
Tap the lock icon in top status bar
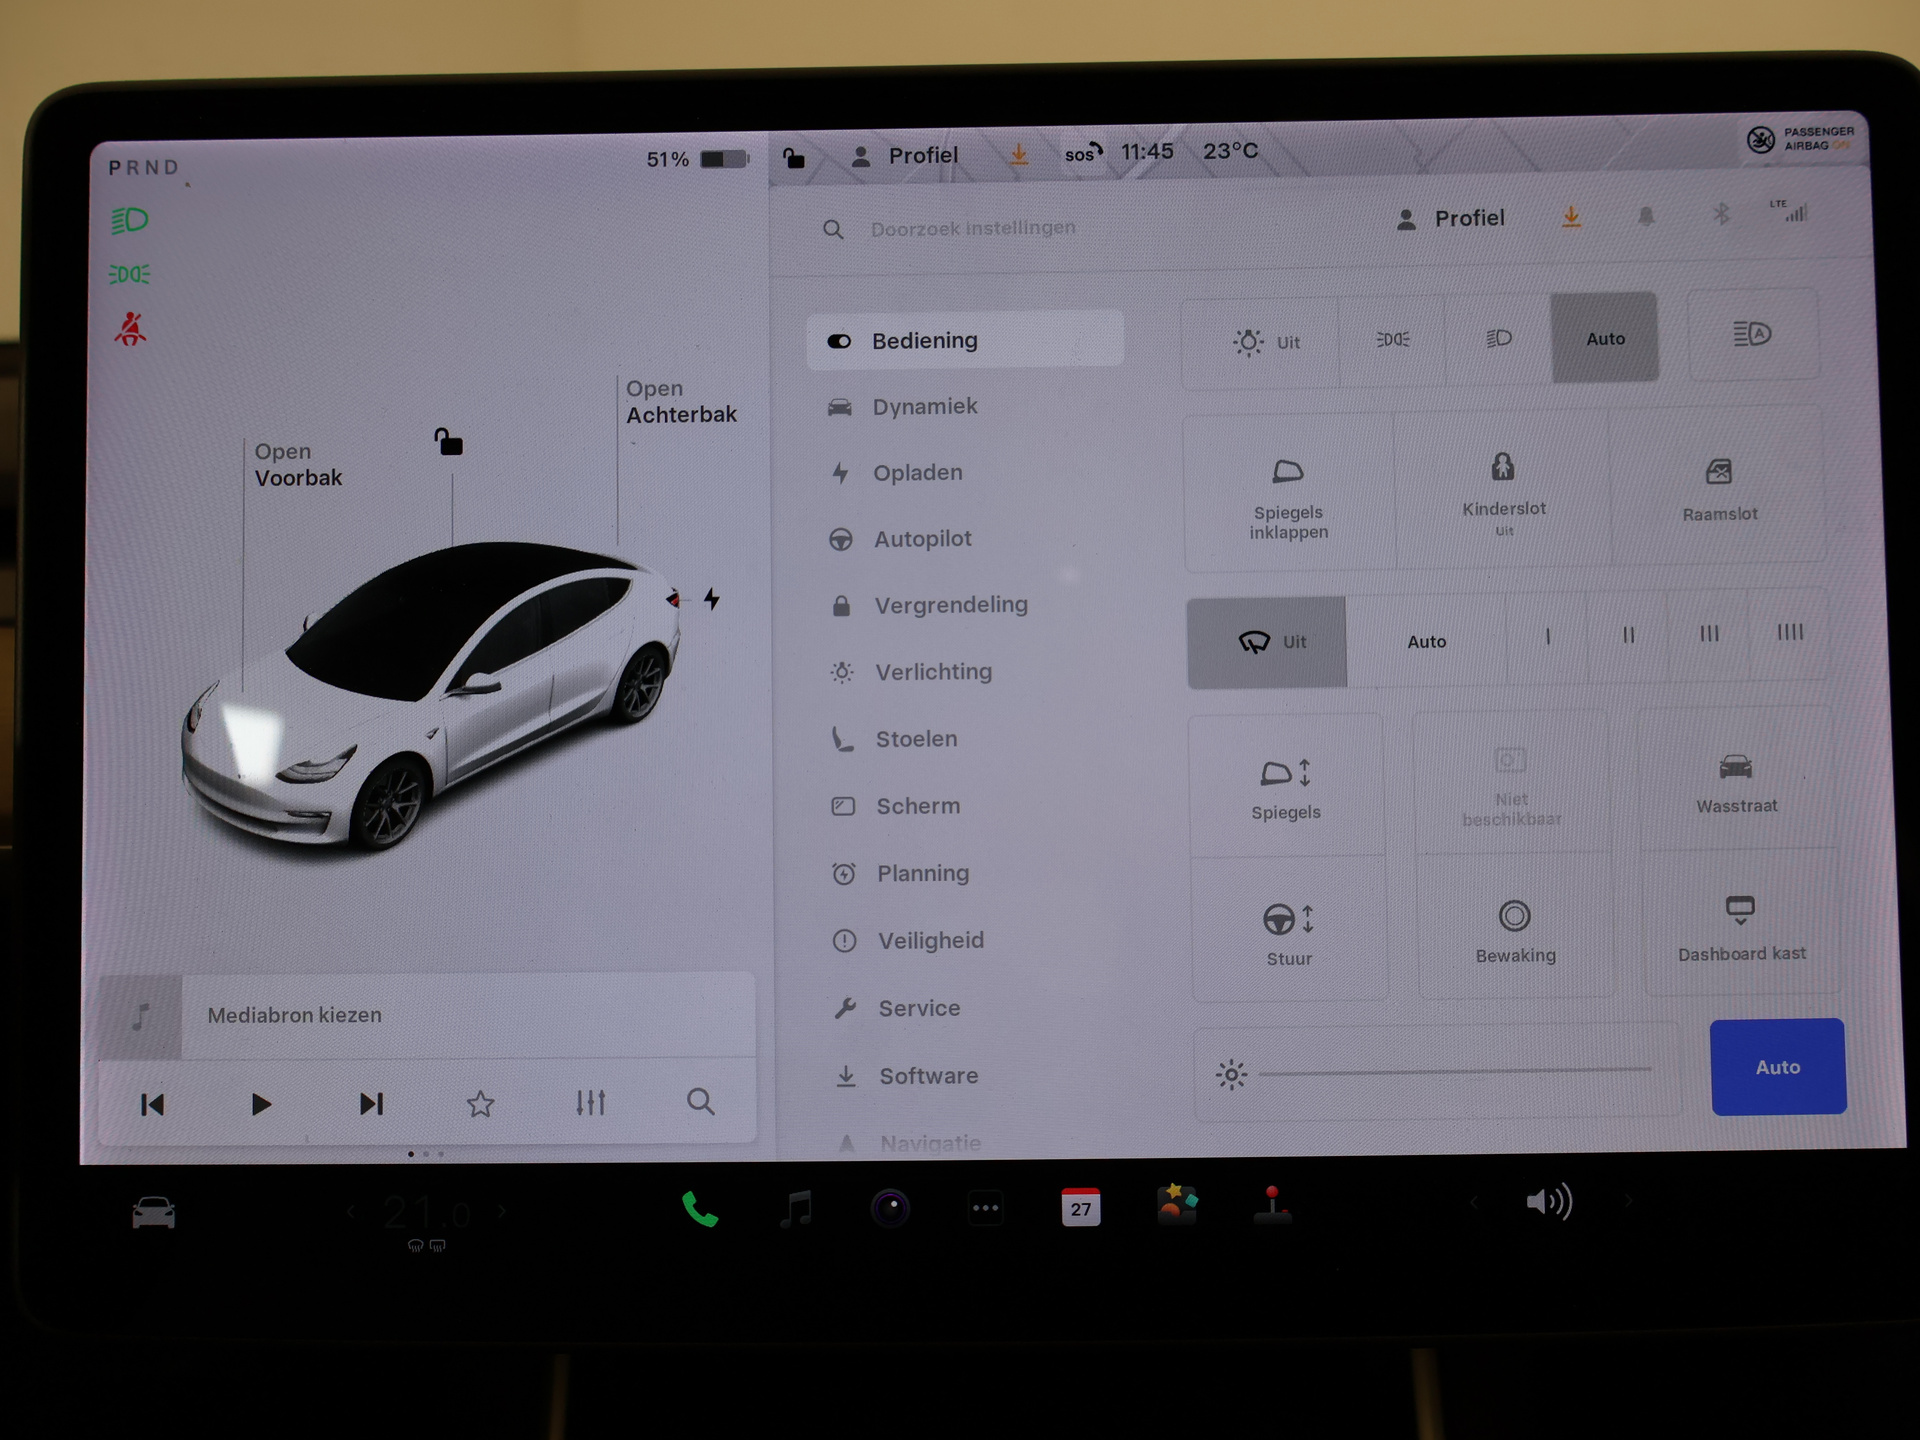point(793,157)
